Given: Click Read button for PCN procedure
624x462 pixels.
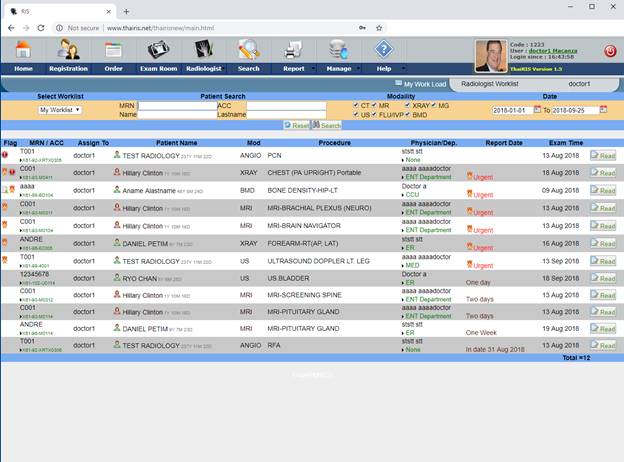Looking at the screenshot, I should click(602, 156).
